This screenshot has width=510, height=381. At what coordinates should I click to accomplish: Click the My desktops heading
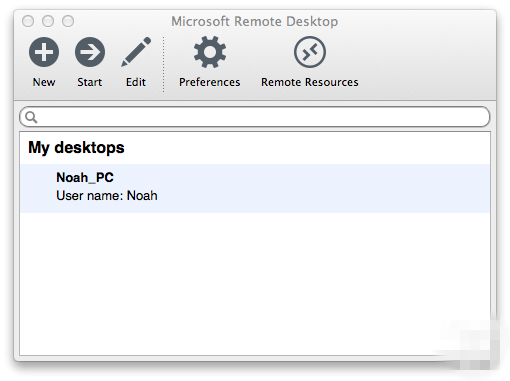[76, 147]
